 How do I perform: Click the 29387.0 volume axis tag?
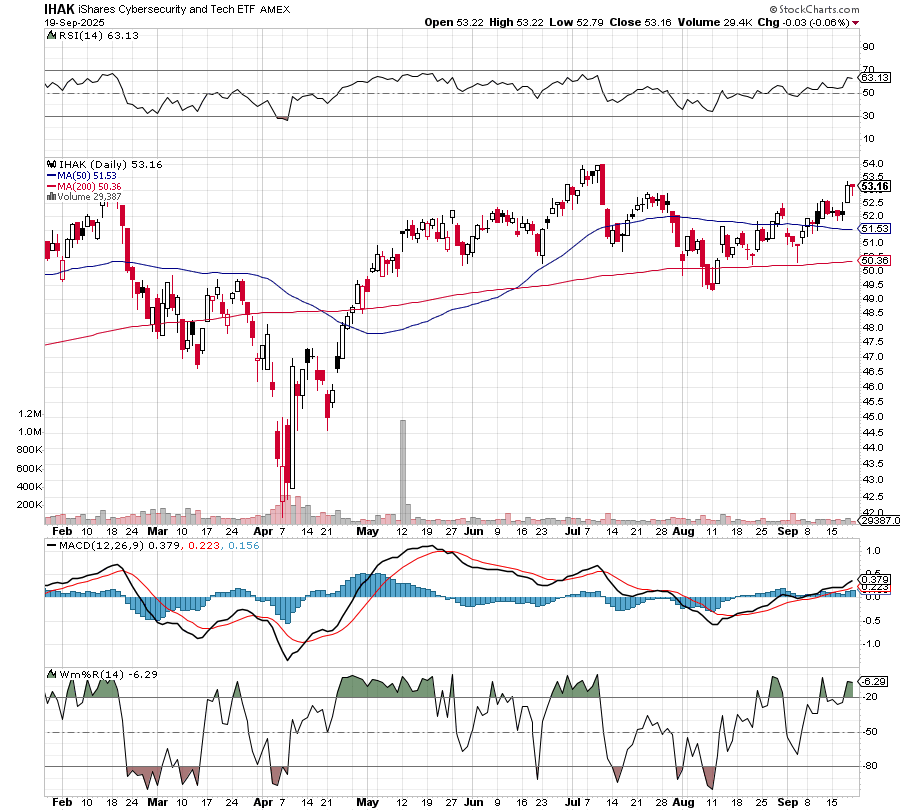click(x=877, y=521)
